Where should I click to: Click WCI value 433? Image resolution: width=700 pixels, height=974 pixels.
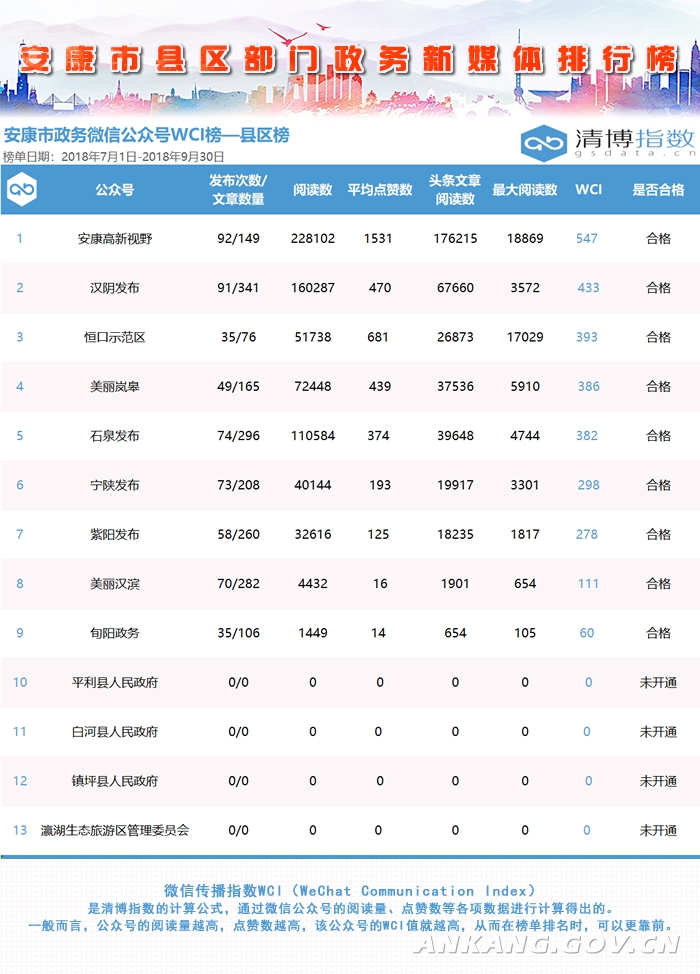pos(588,288)
